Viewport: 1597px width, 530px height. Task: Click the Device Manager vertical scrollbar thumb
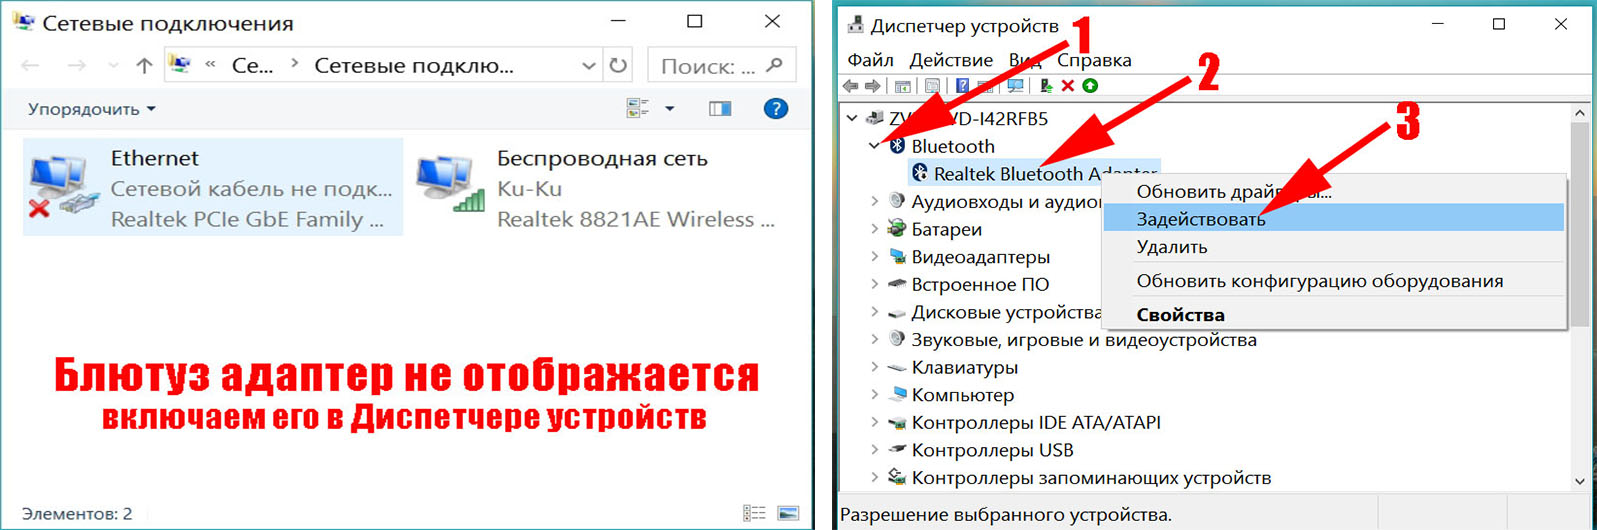point(1580,225)
